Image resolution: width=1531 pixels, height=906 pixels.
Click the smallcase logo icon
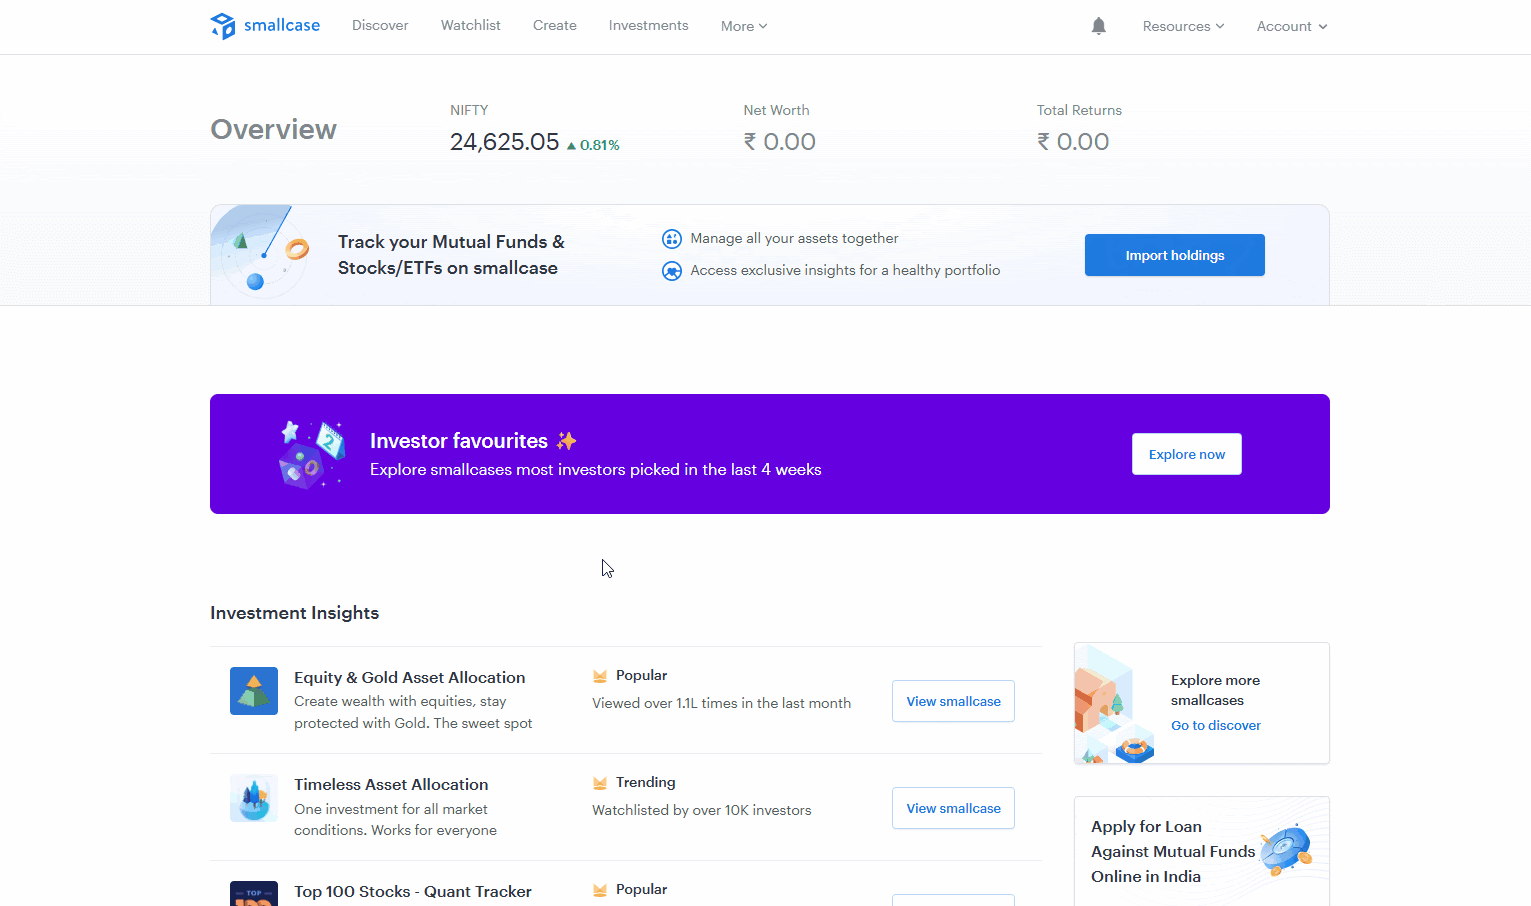point(223,26)
